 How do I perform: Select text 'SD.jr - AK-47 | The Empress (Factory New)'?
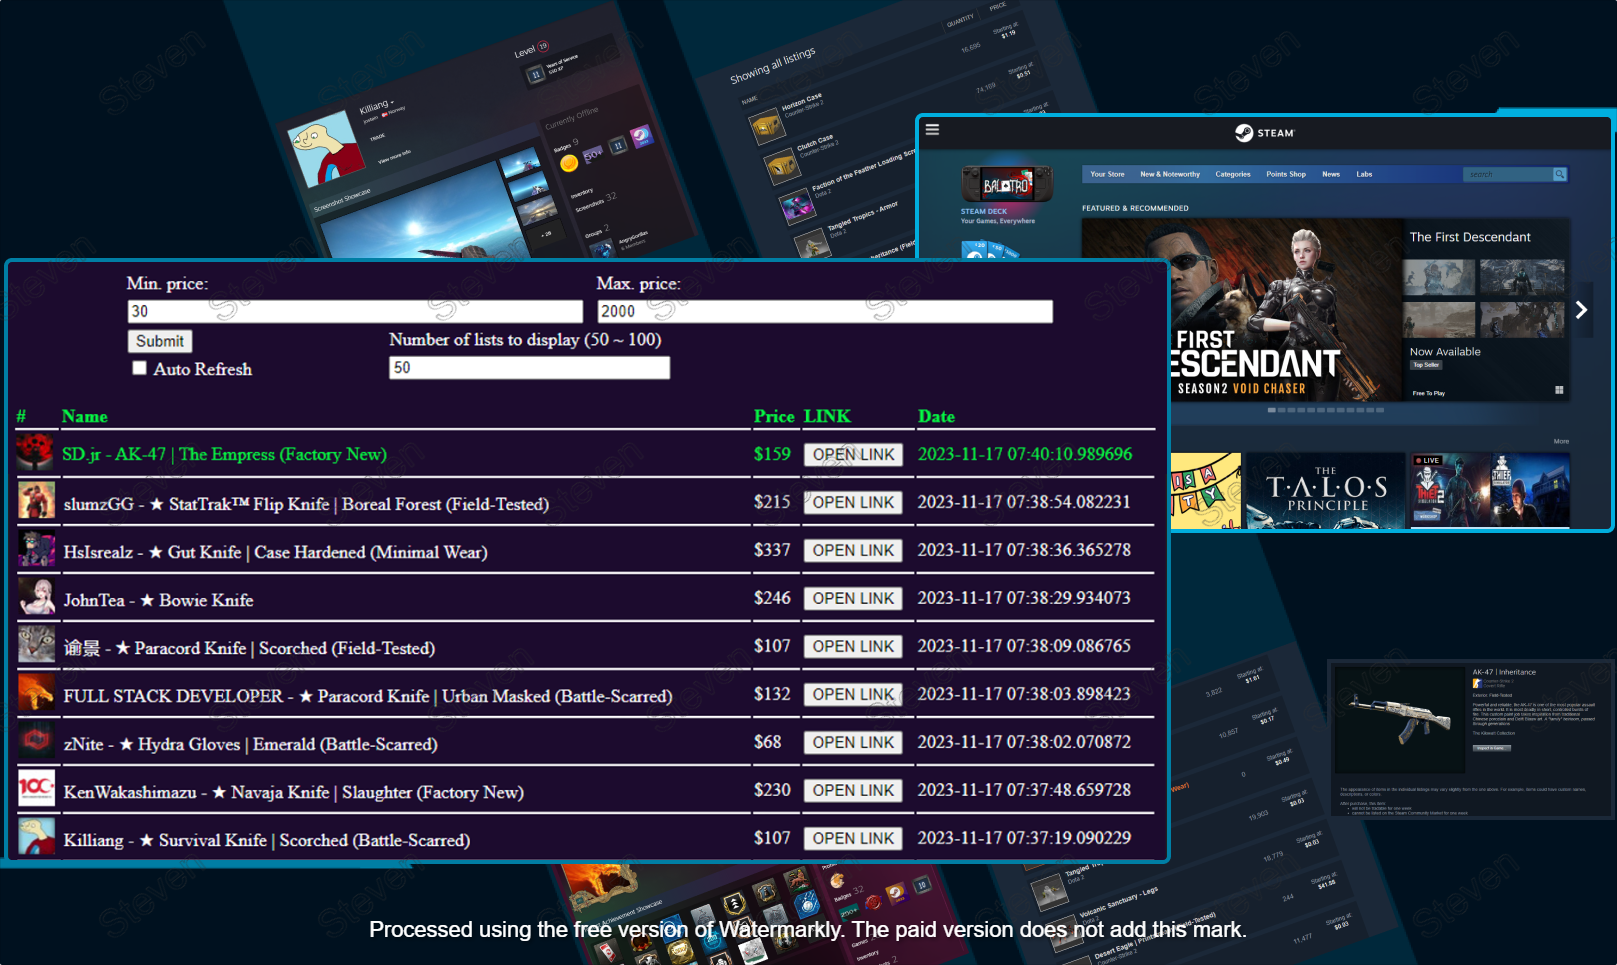pyautogui.click(x=224, y=454)
